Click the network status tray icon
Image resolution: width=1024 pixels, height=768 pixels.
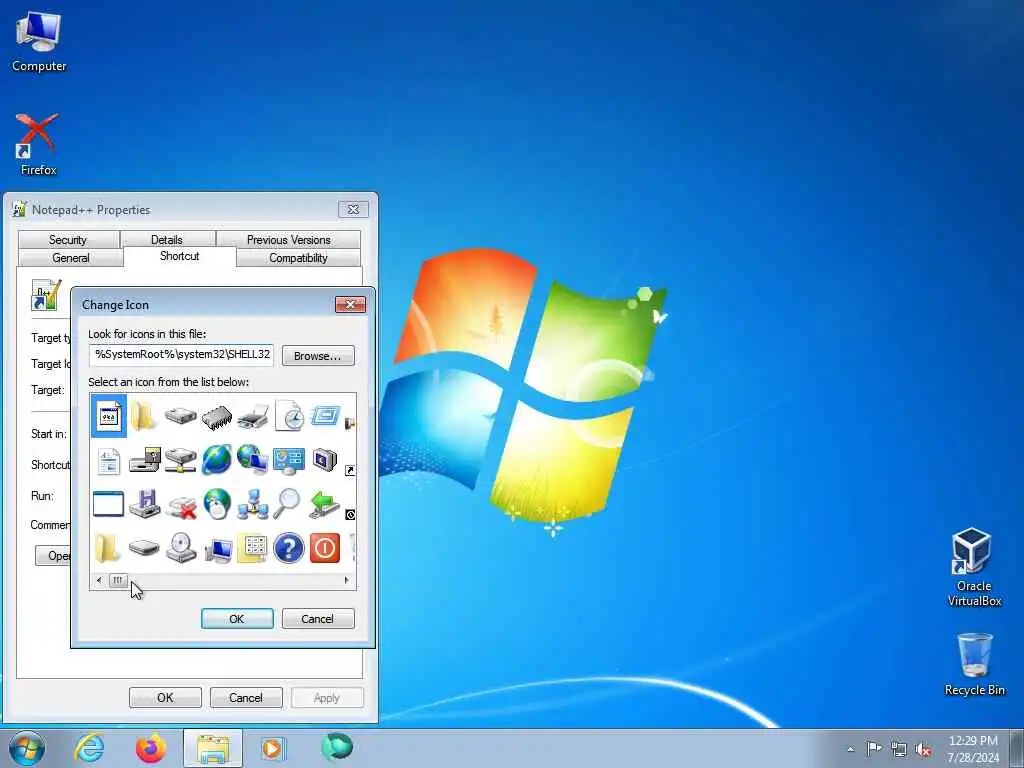899,749
